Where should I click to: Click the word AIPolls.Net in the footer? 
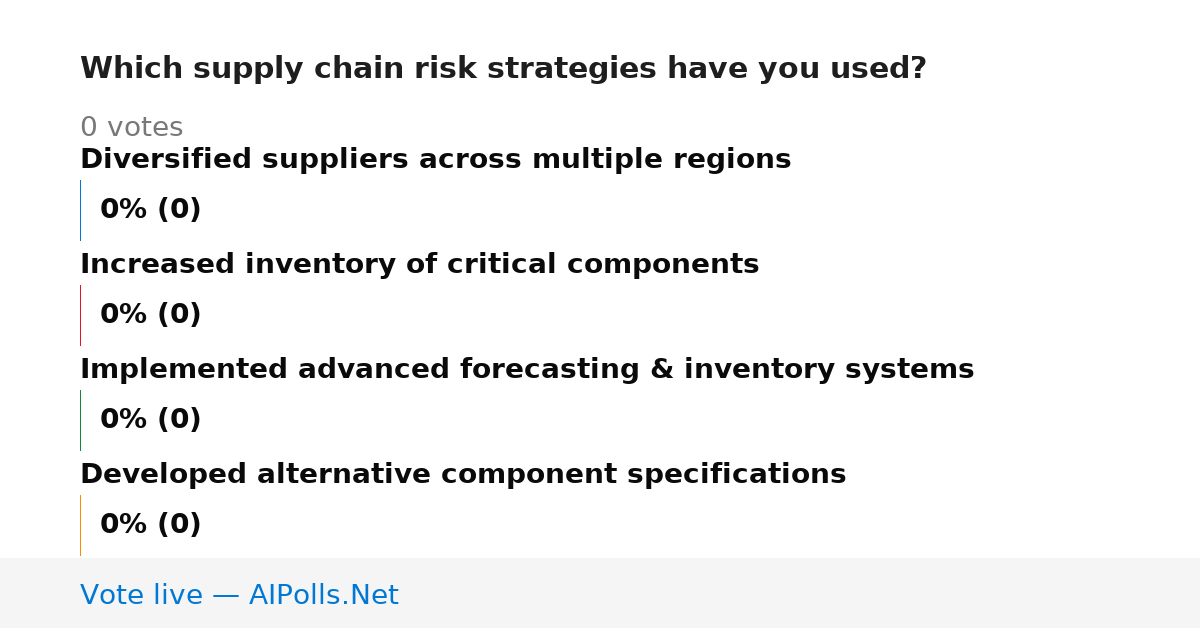323,595
